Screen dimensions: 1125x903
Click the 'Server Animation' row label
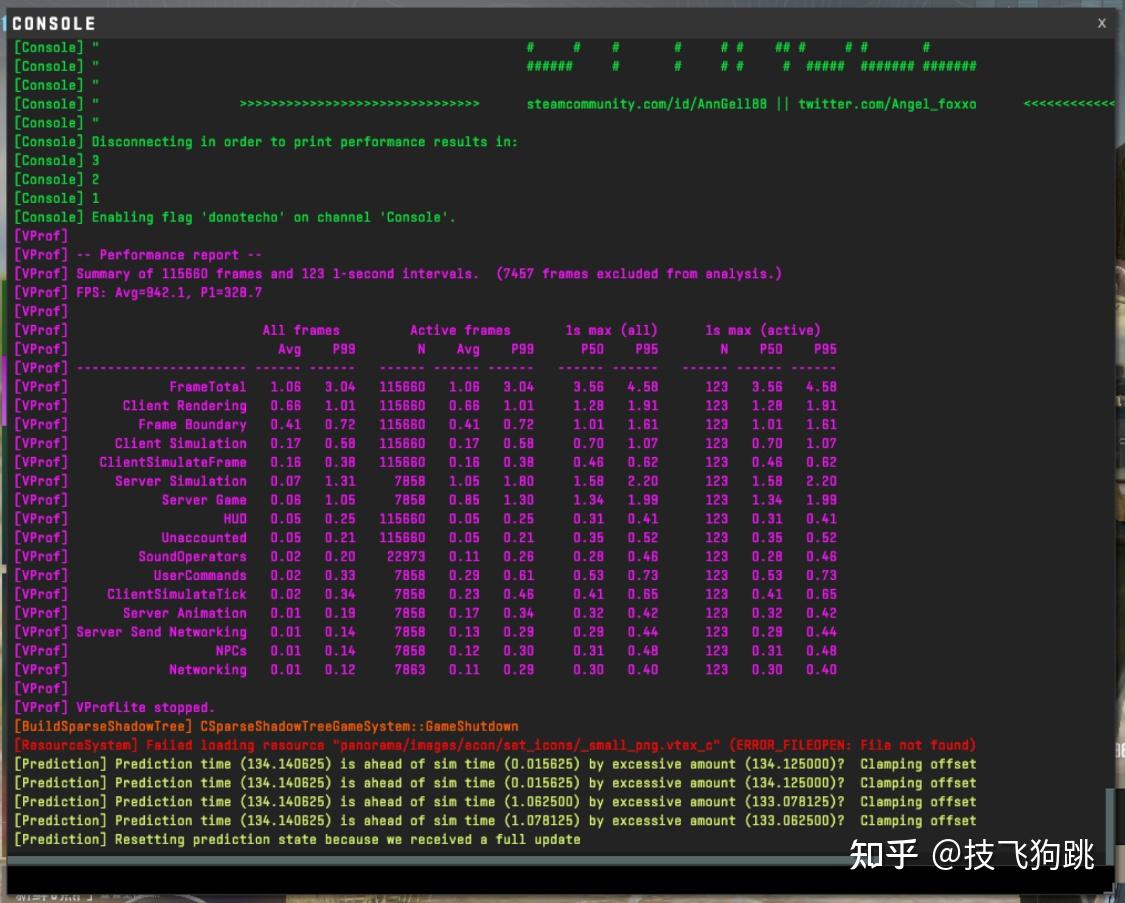tap(184, 613)
